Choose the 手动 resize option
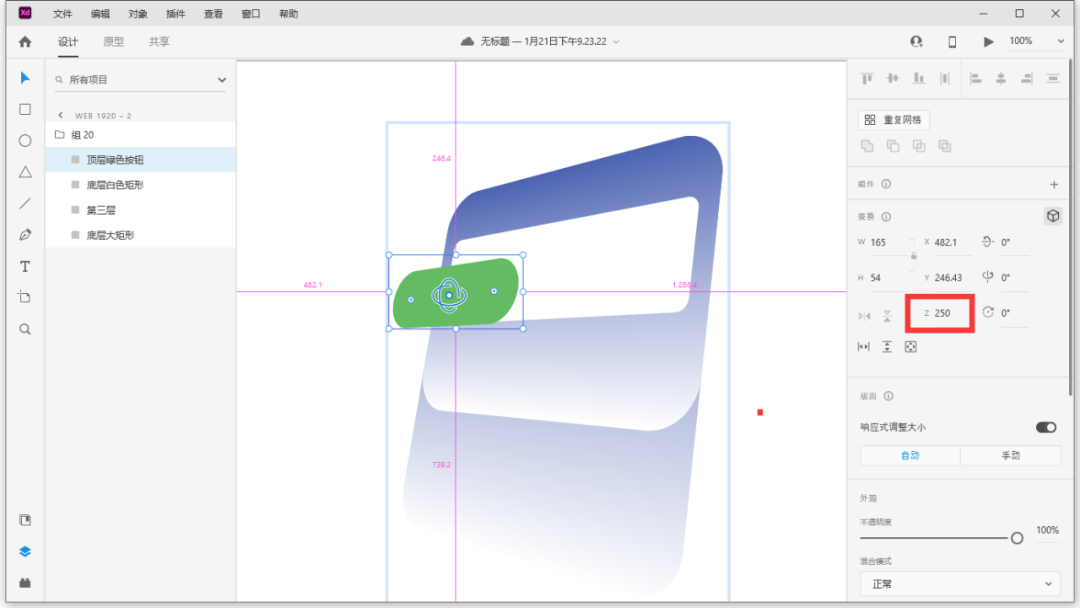This screenshot has height=608, width=1080. (x=1010, y=456)
